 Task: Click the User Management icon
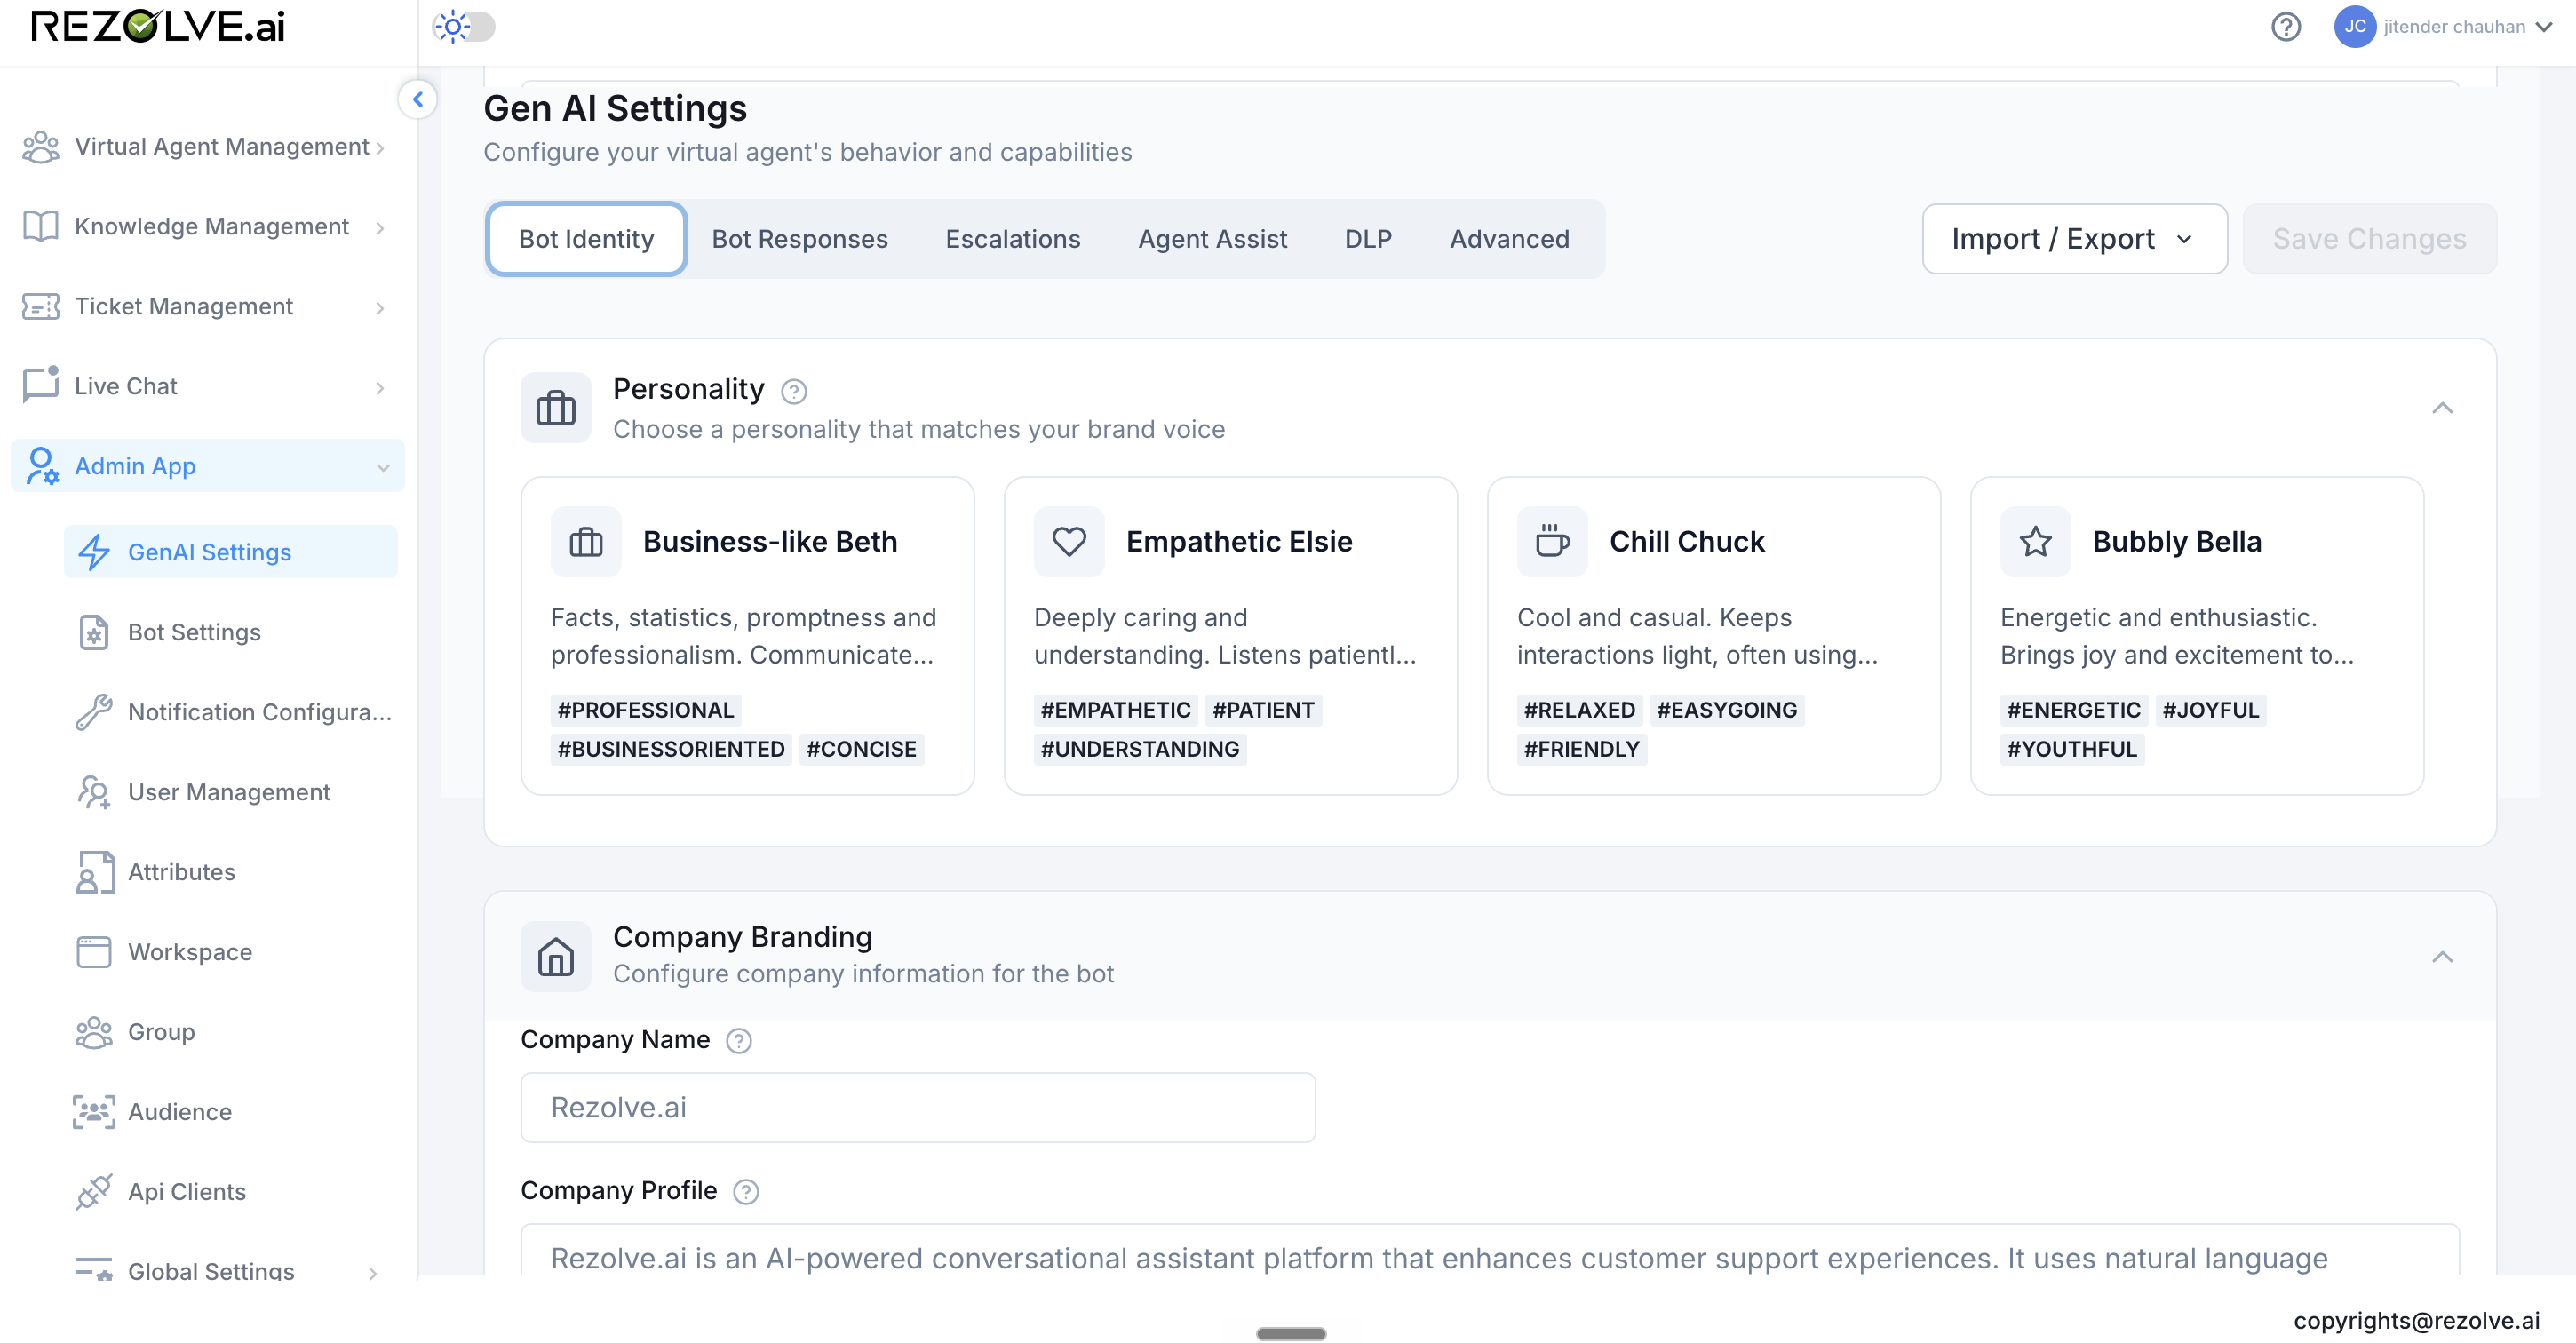click(94, 792)
